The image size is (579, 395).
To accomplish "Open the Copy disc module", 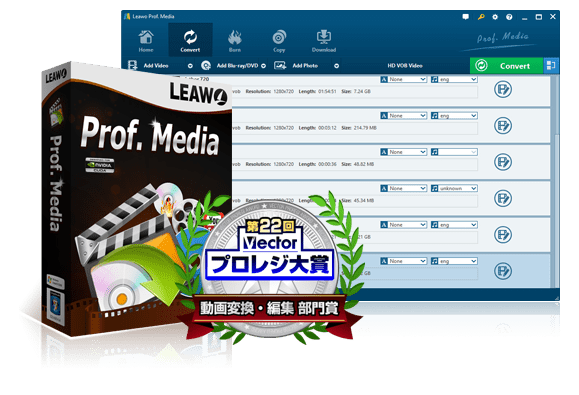I will 279,41.
